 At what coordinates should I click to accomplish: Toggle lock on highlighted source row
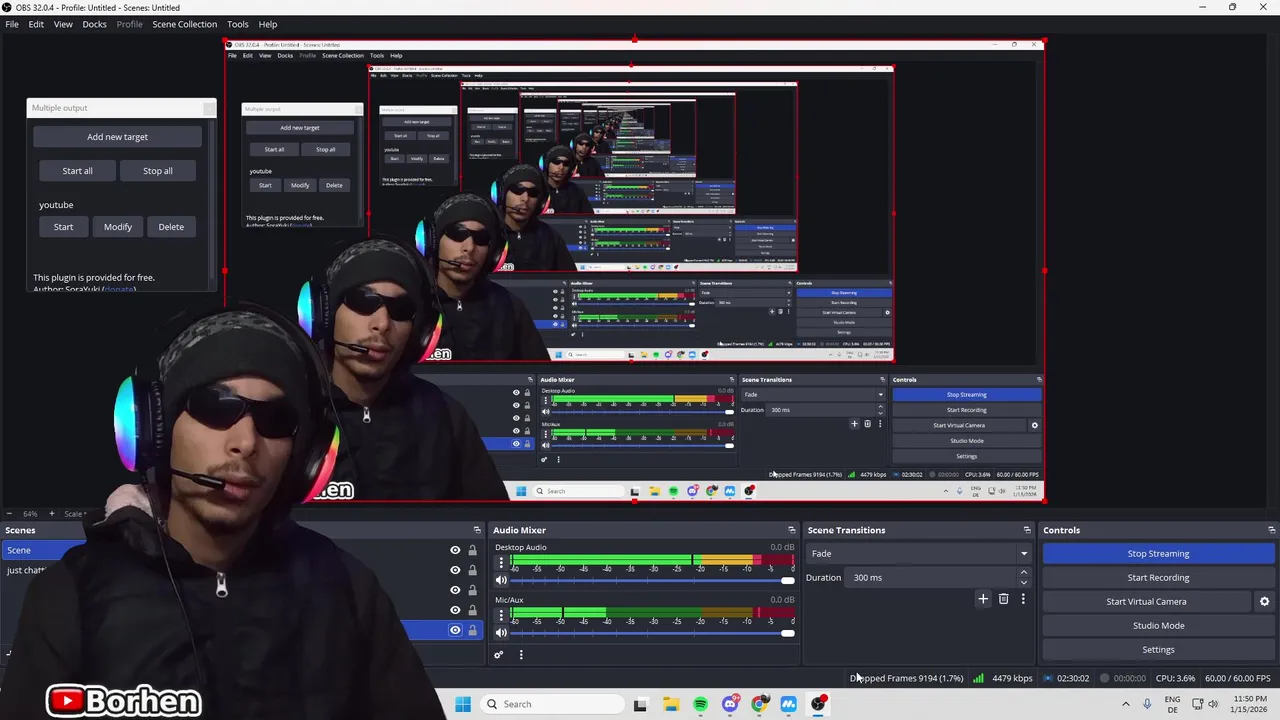pos(472,630)
